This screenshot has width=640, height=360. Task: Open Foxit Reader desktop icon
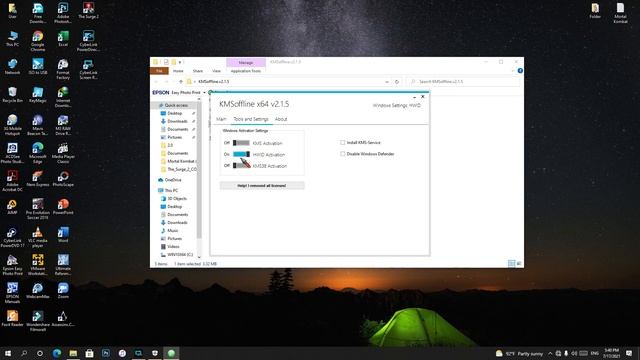[x=12, y=319]
